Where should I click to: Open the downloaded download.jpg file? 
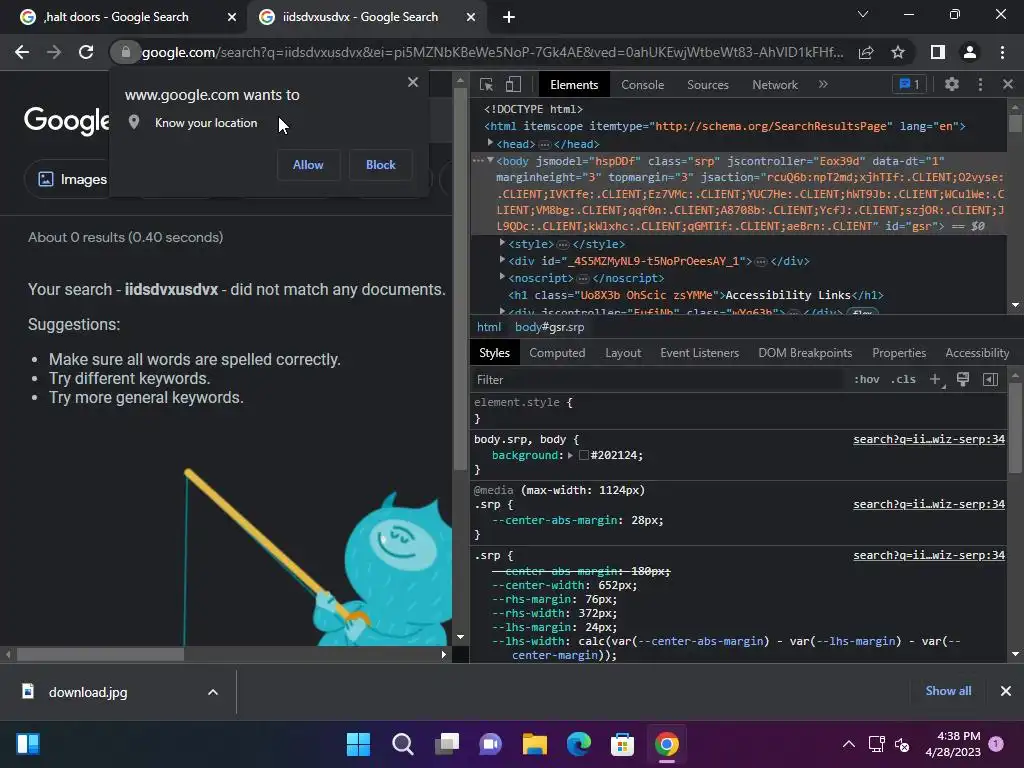[88, 692]
